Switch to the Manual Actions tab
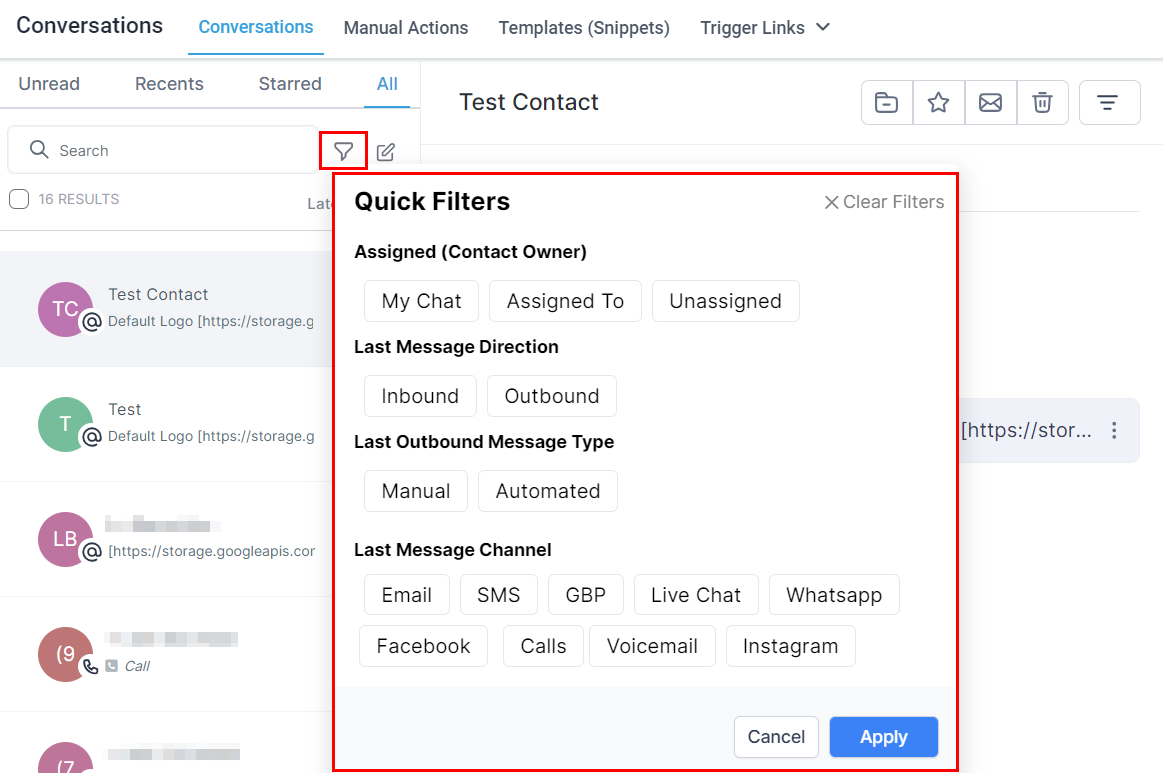Screen dimensions: 1163x773 coord(406,28)
